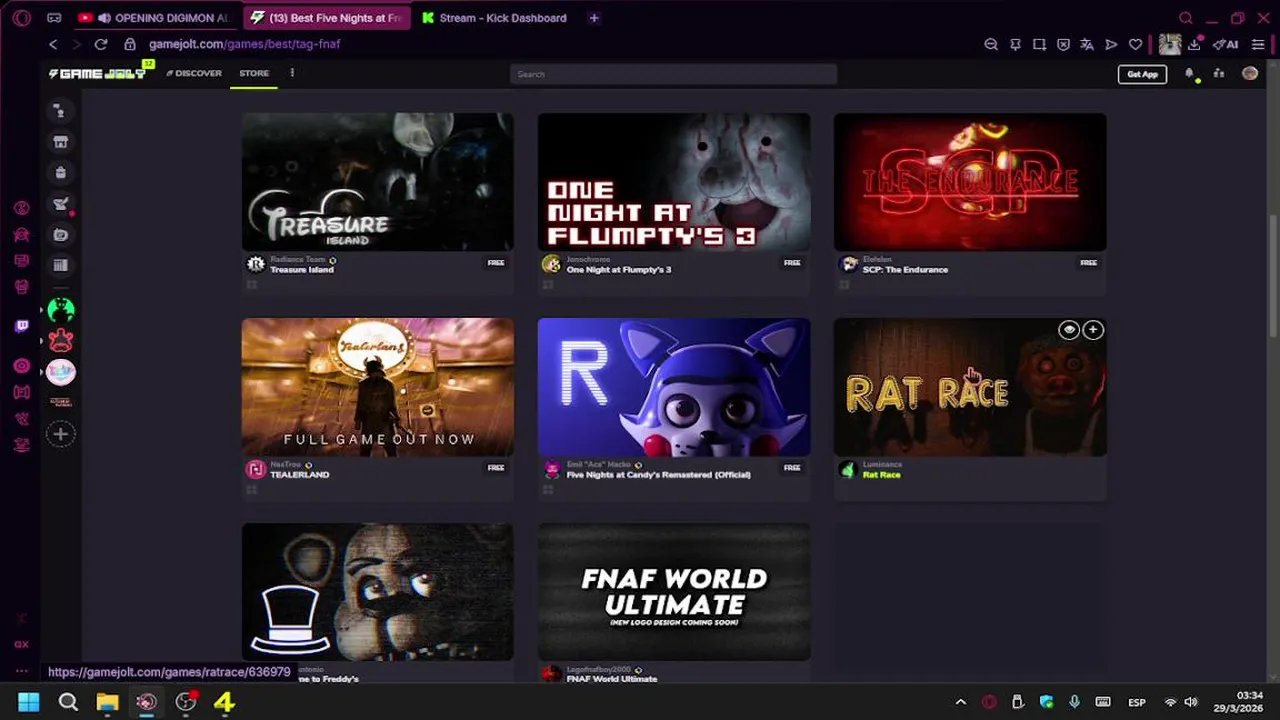1280x720 pixels.
Task: Open the red creature community avatar
Action: [x=61, y=341]
